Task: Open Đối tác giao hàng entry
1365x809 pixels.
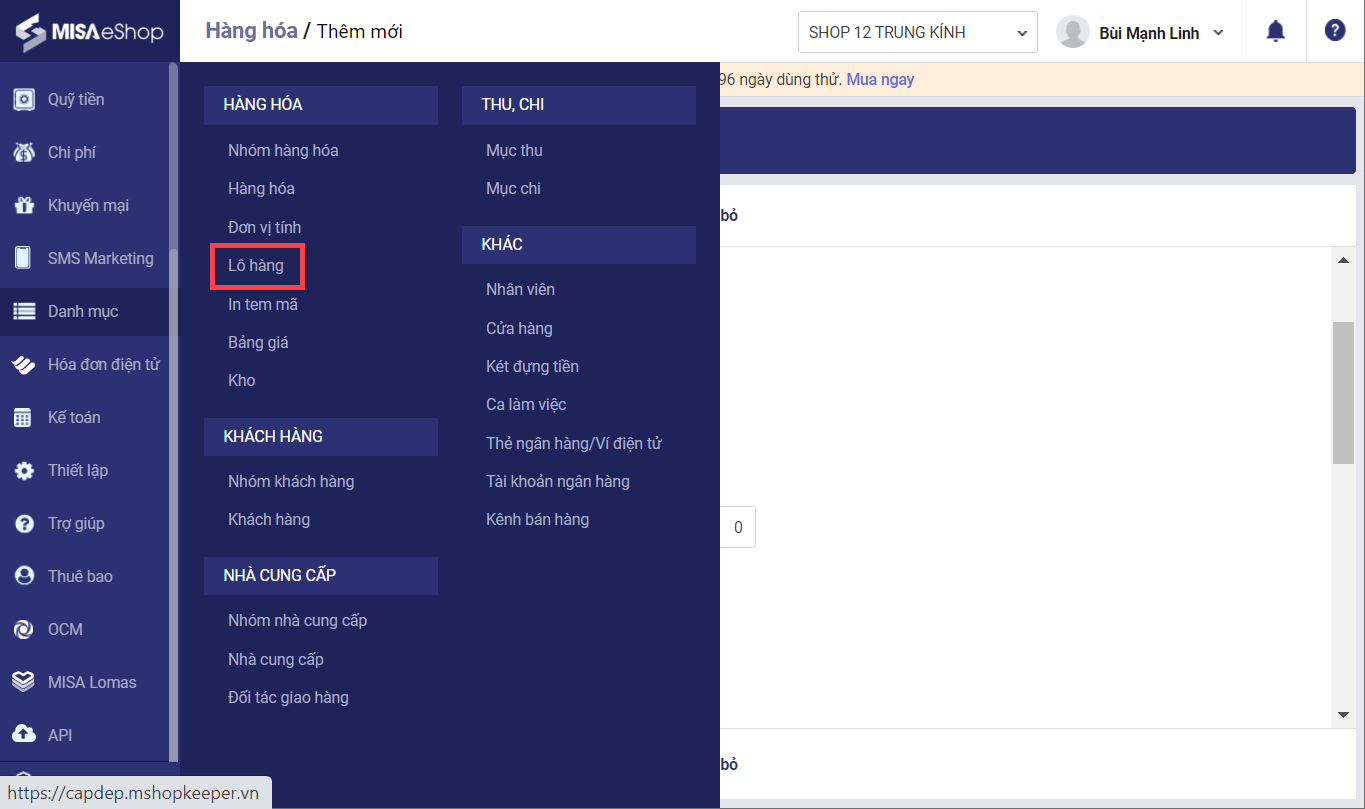Action: tap(288, 697)
